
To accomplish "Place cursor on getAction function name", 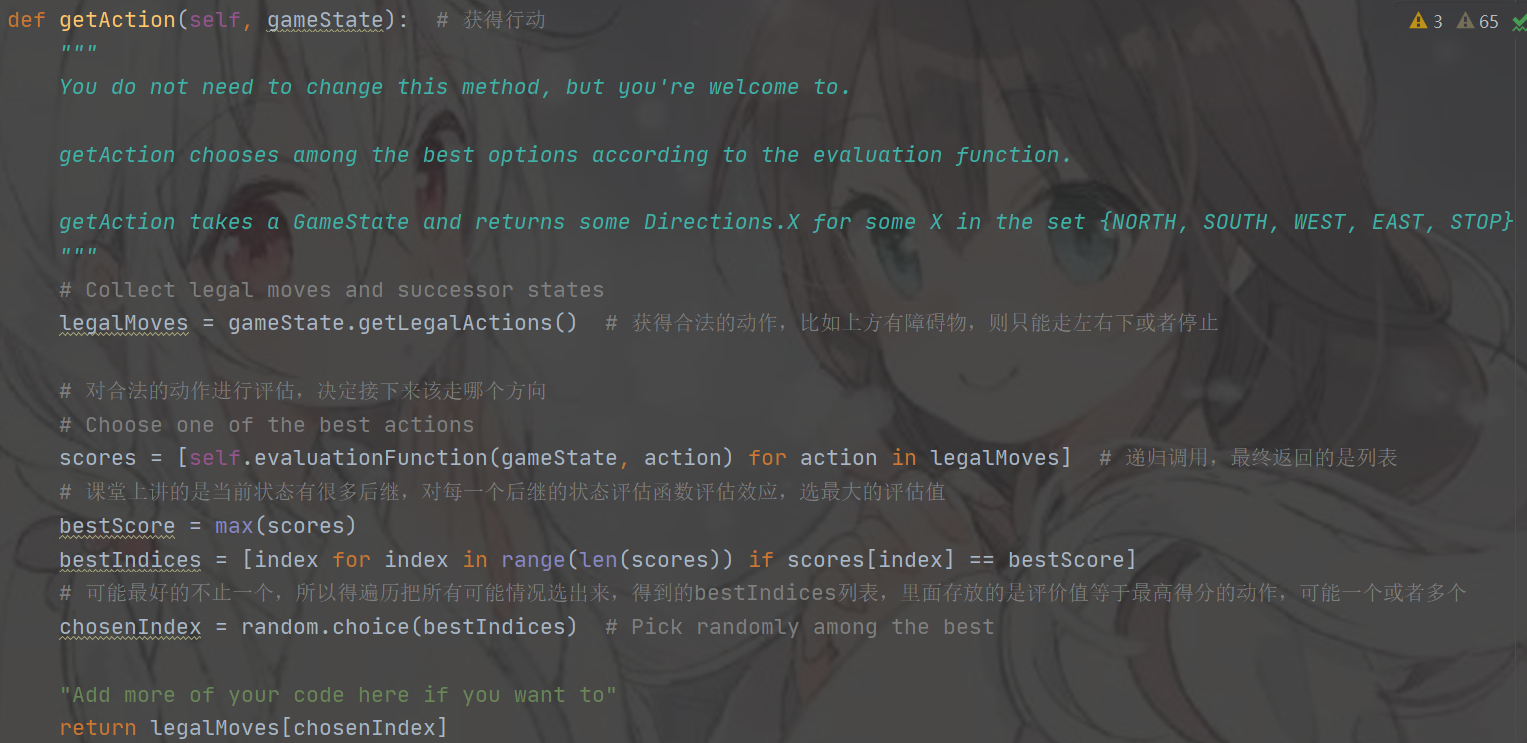I will point(117,20).
